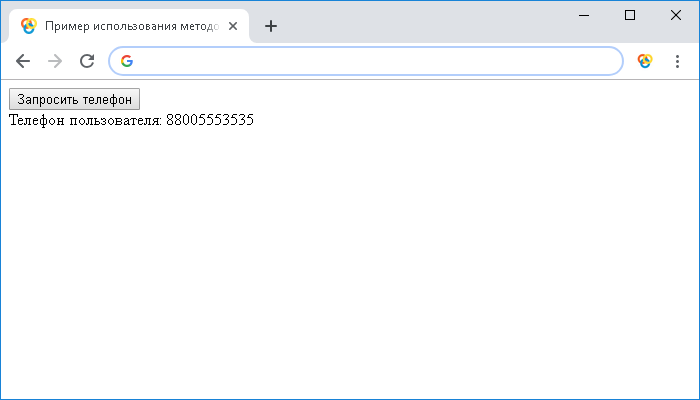Go back to the previous page
This screenshot has width=700, height=400.
coord(23,61)
